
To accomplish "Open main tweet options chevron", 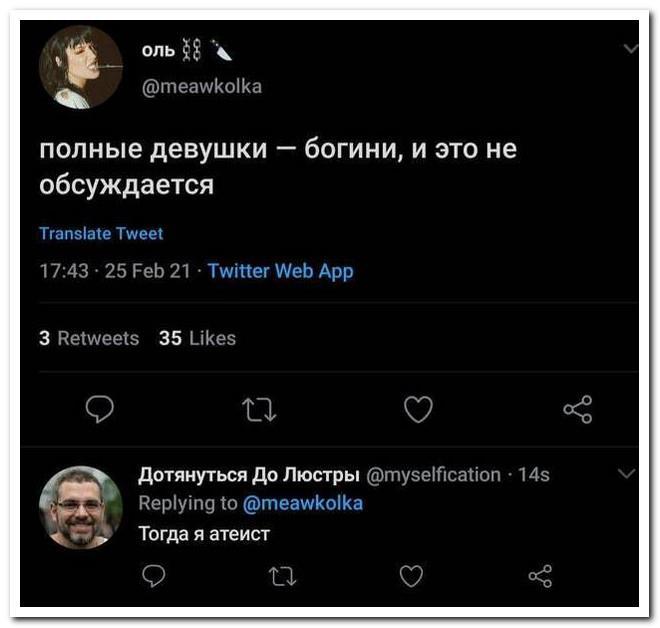I will tap(630, 48).
